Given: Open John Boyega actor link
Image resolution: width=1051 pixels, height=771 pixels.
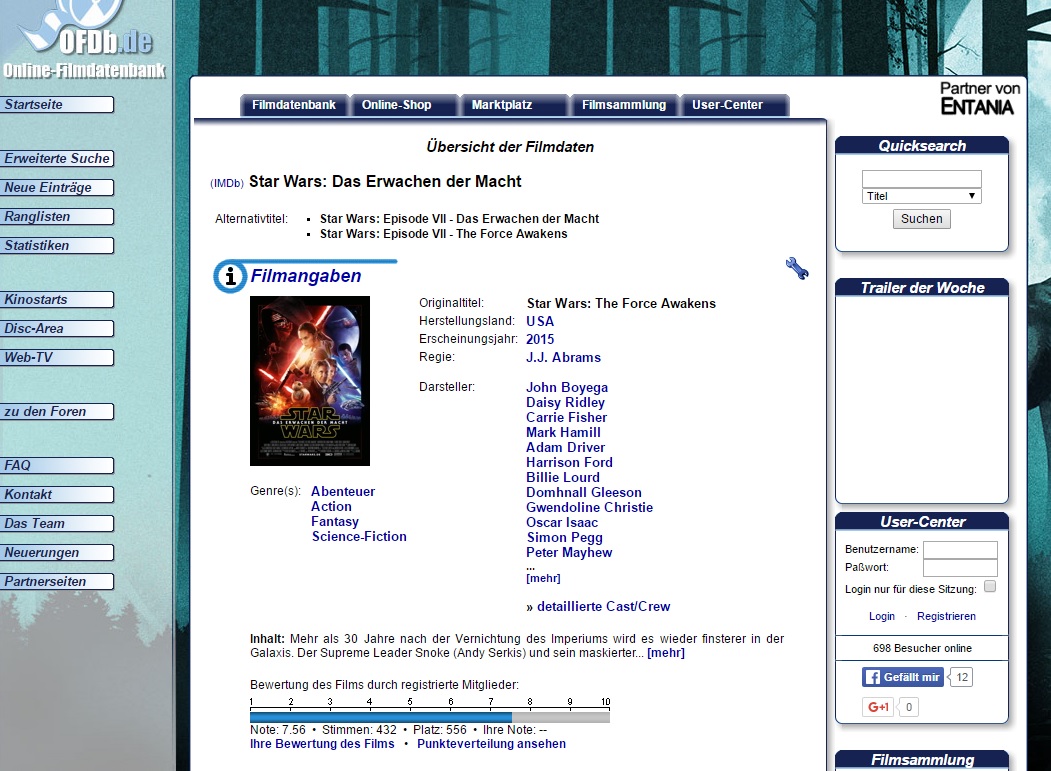Looking at the screenshot, I should click(x=567, y=388).
